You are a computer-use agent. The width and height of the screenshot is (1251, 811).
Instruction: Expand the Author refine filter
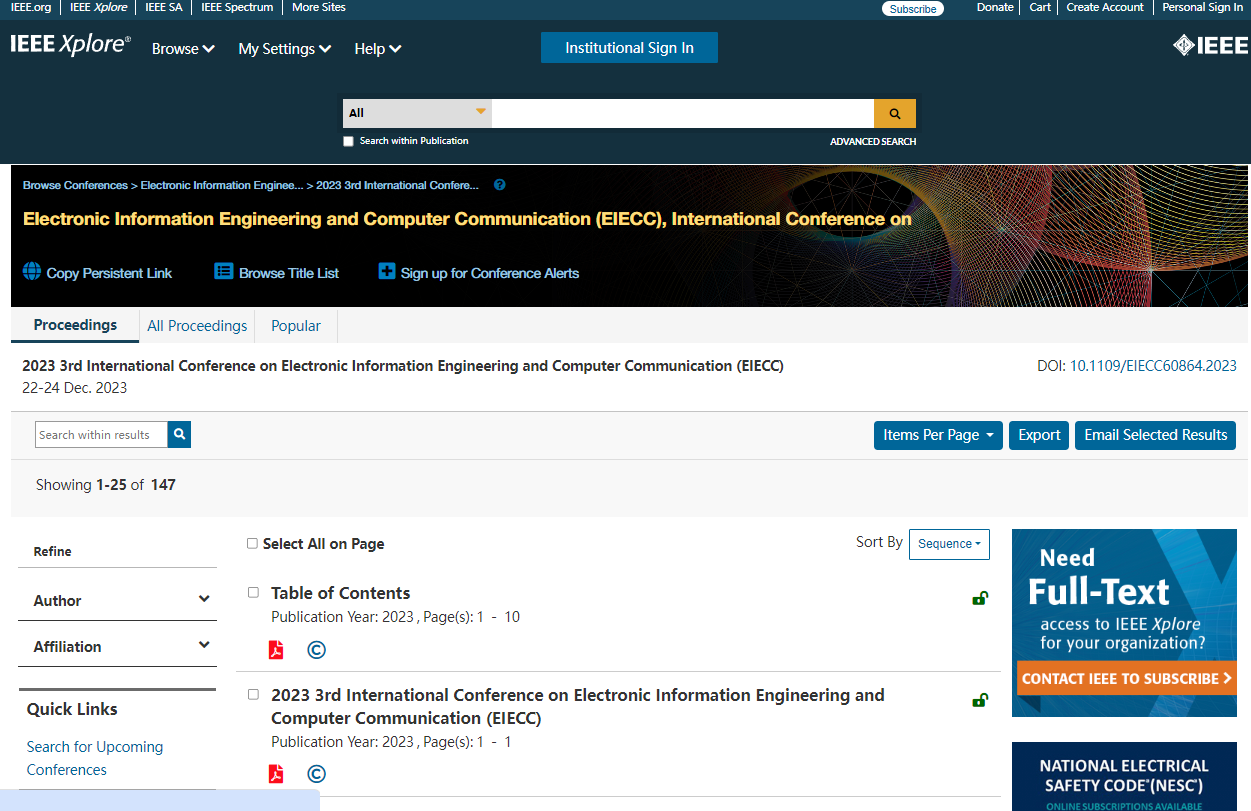(x=118, y=600)
